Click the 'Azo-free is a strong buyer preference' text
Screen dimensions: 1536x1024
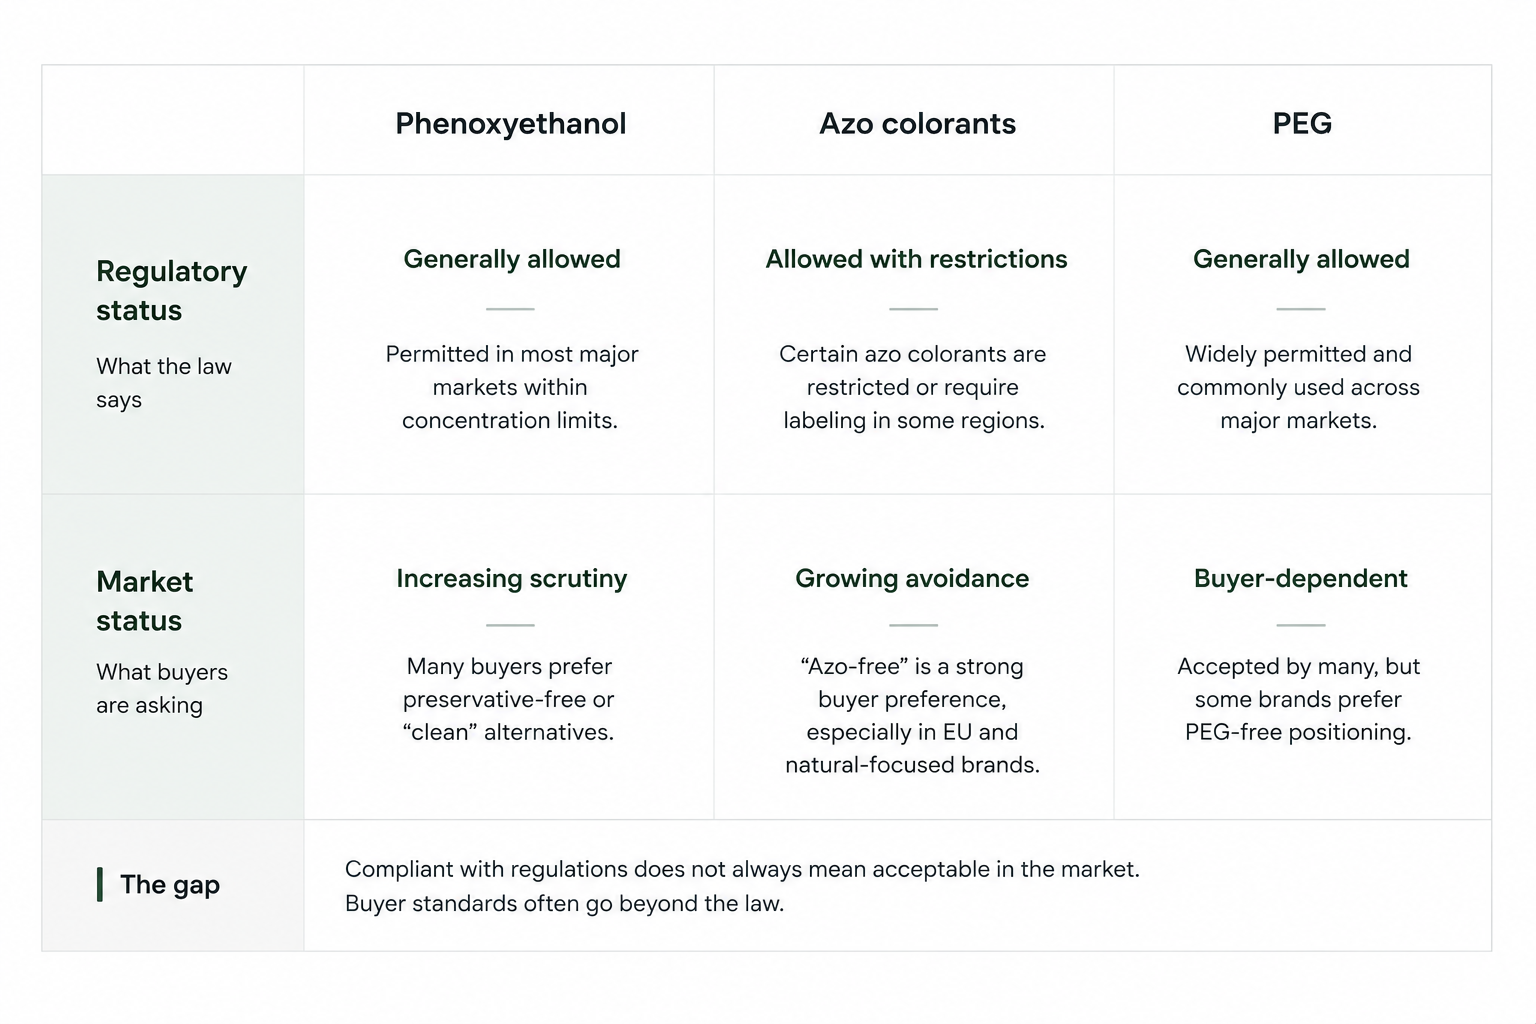912,683
